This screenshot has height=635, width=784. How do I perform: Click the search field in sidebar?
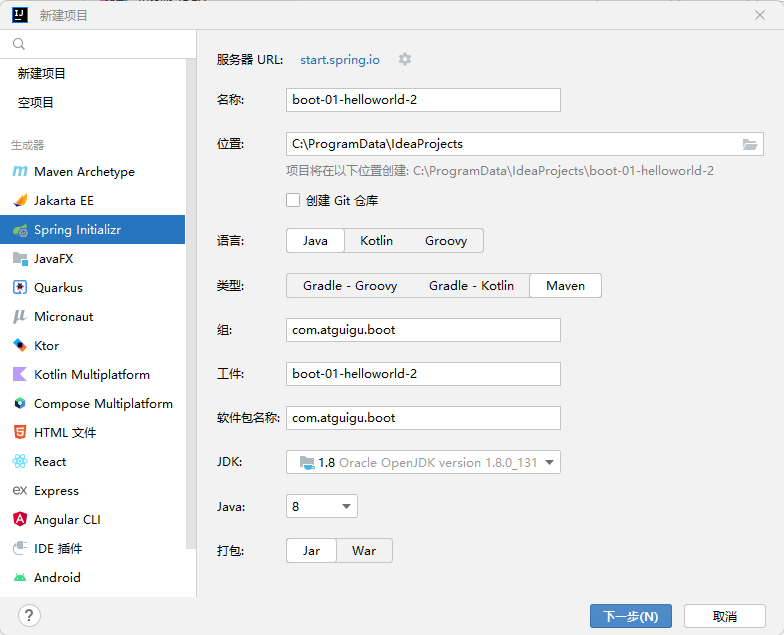click(98, 44)
